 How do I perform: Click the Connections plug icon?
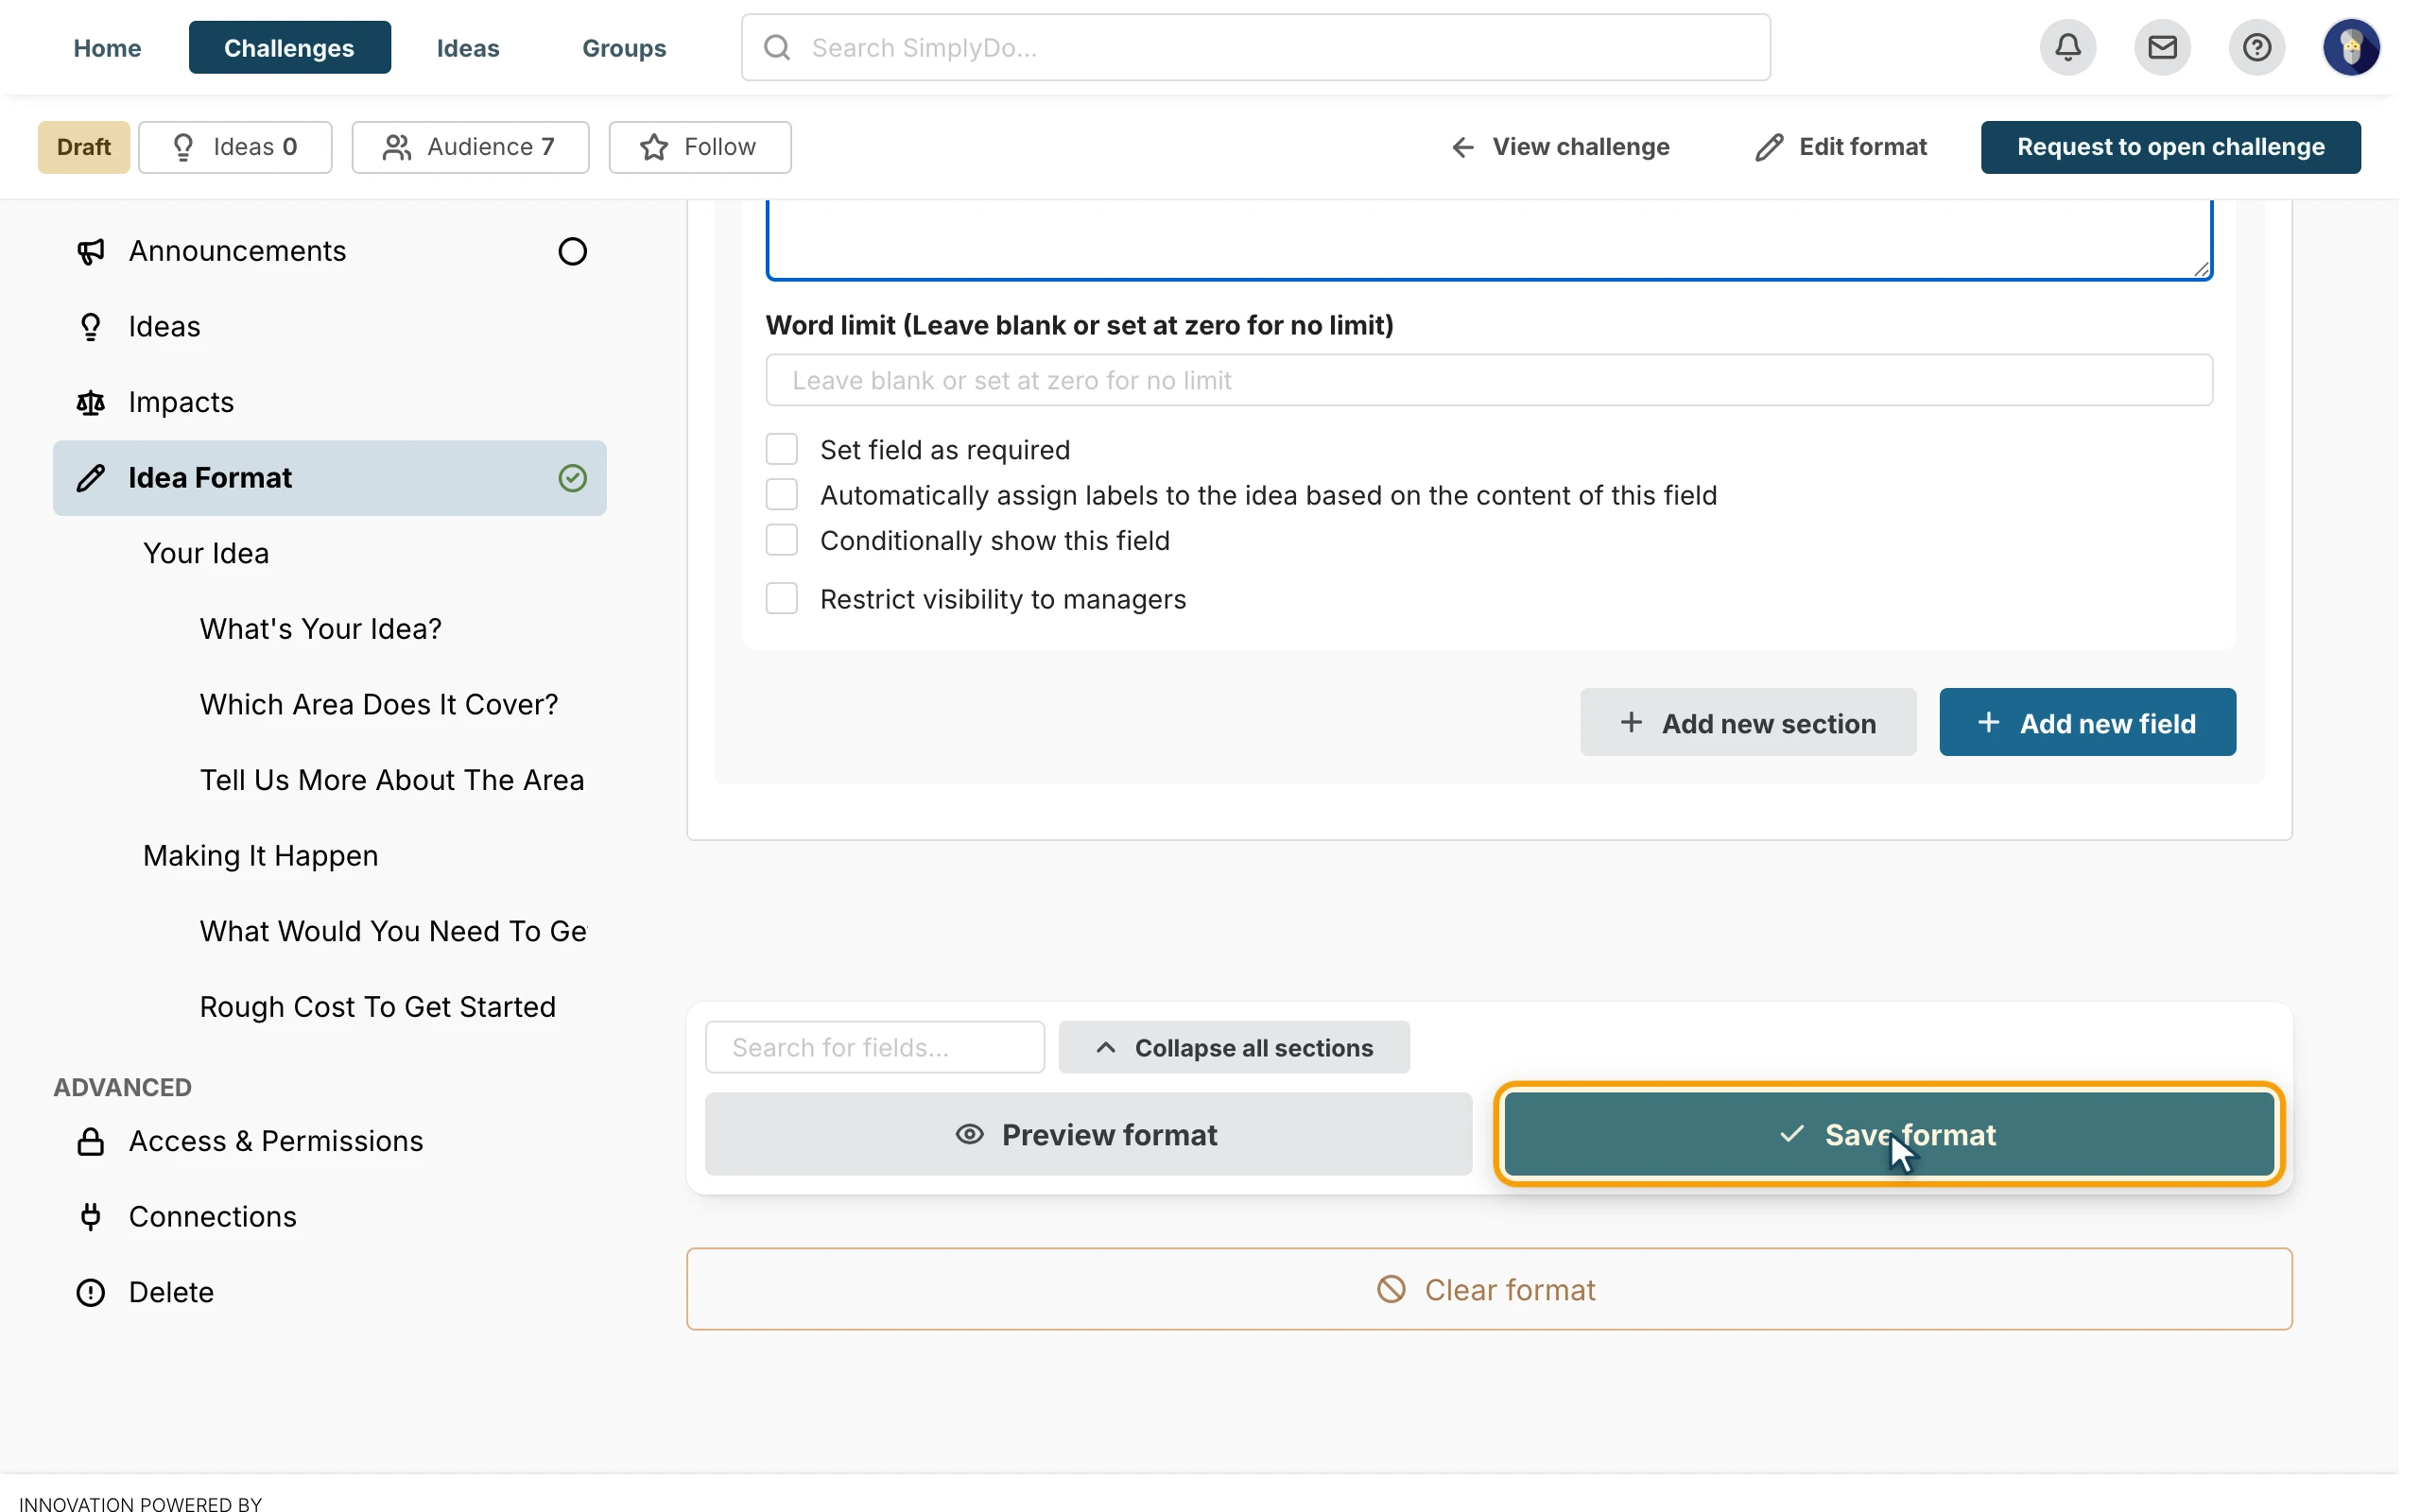[x=90, y=1216]
